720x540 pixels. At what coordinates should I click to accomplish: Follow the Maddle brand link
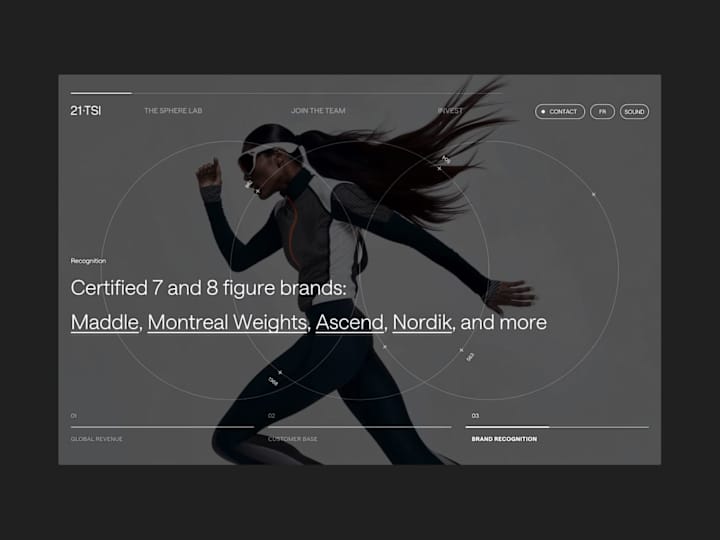tap(105, 322)
